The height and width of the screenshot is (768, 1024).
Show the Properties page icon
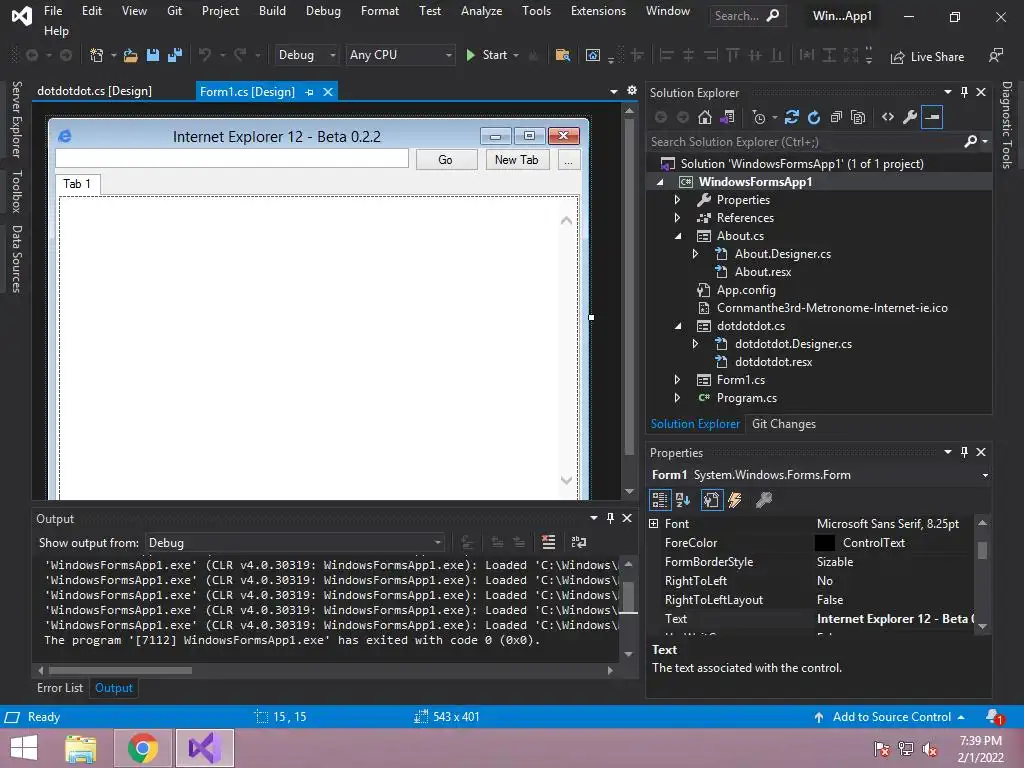pos(711,500)
